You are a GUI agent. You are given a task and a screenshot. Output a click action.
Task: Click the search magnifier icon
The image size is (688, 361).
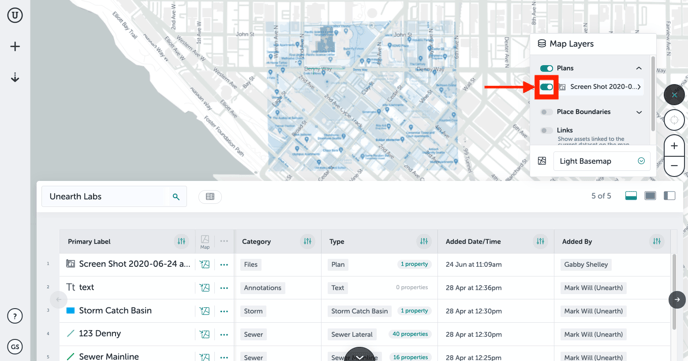point(176,197)
